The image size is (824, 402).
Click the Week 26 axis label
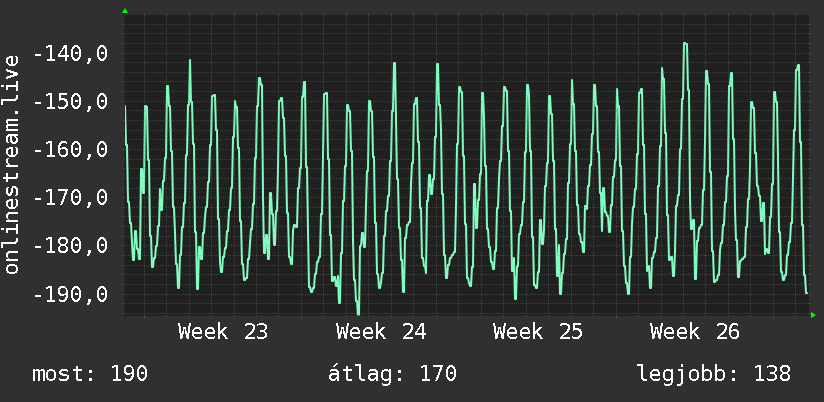point(695,332)
